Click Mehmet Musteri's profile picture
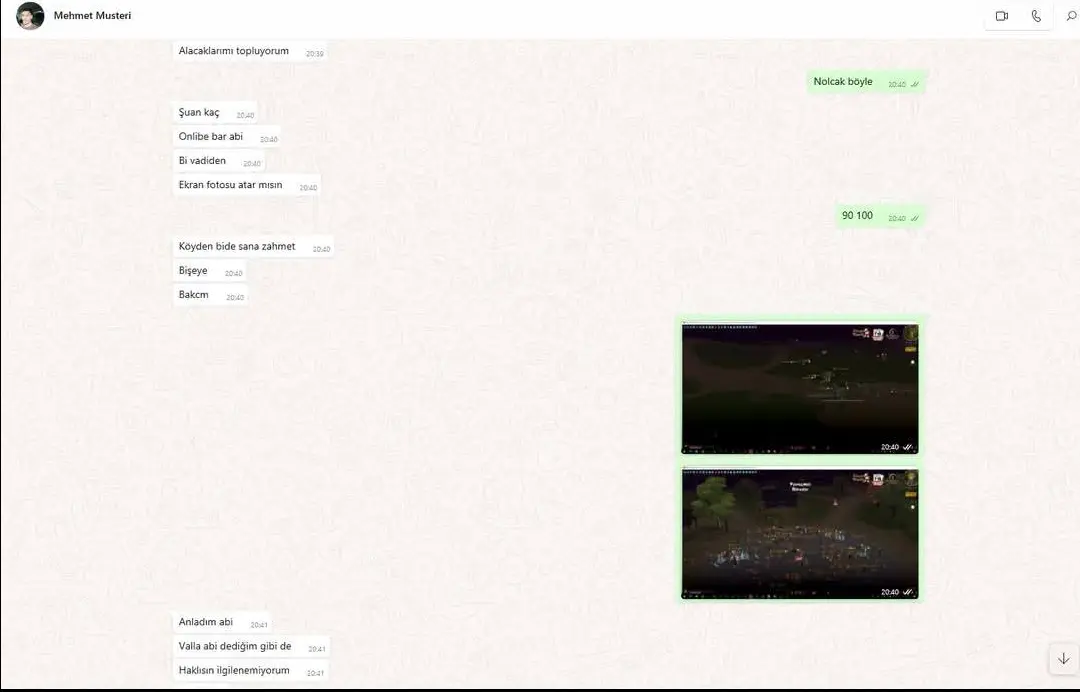1080x692 pixels. (x=30, y=16)
